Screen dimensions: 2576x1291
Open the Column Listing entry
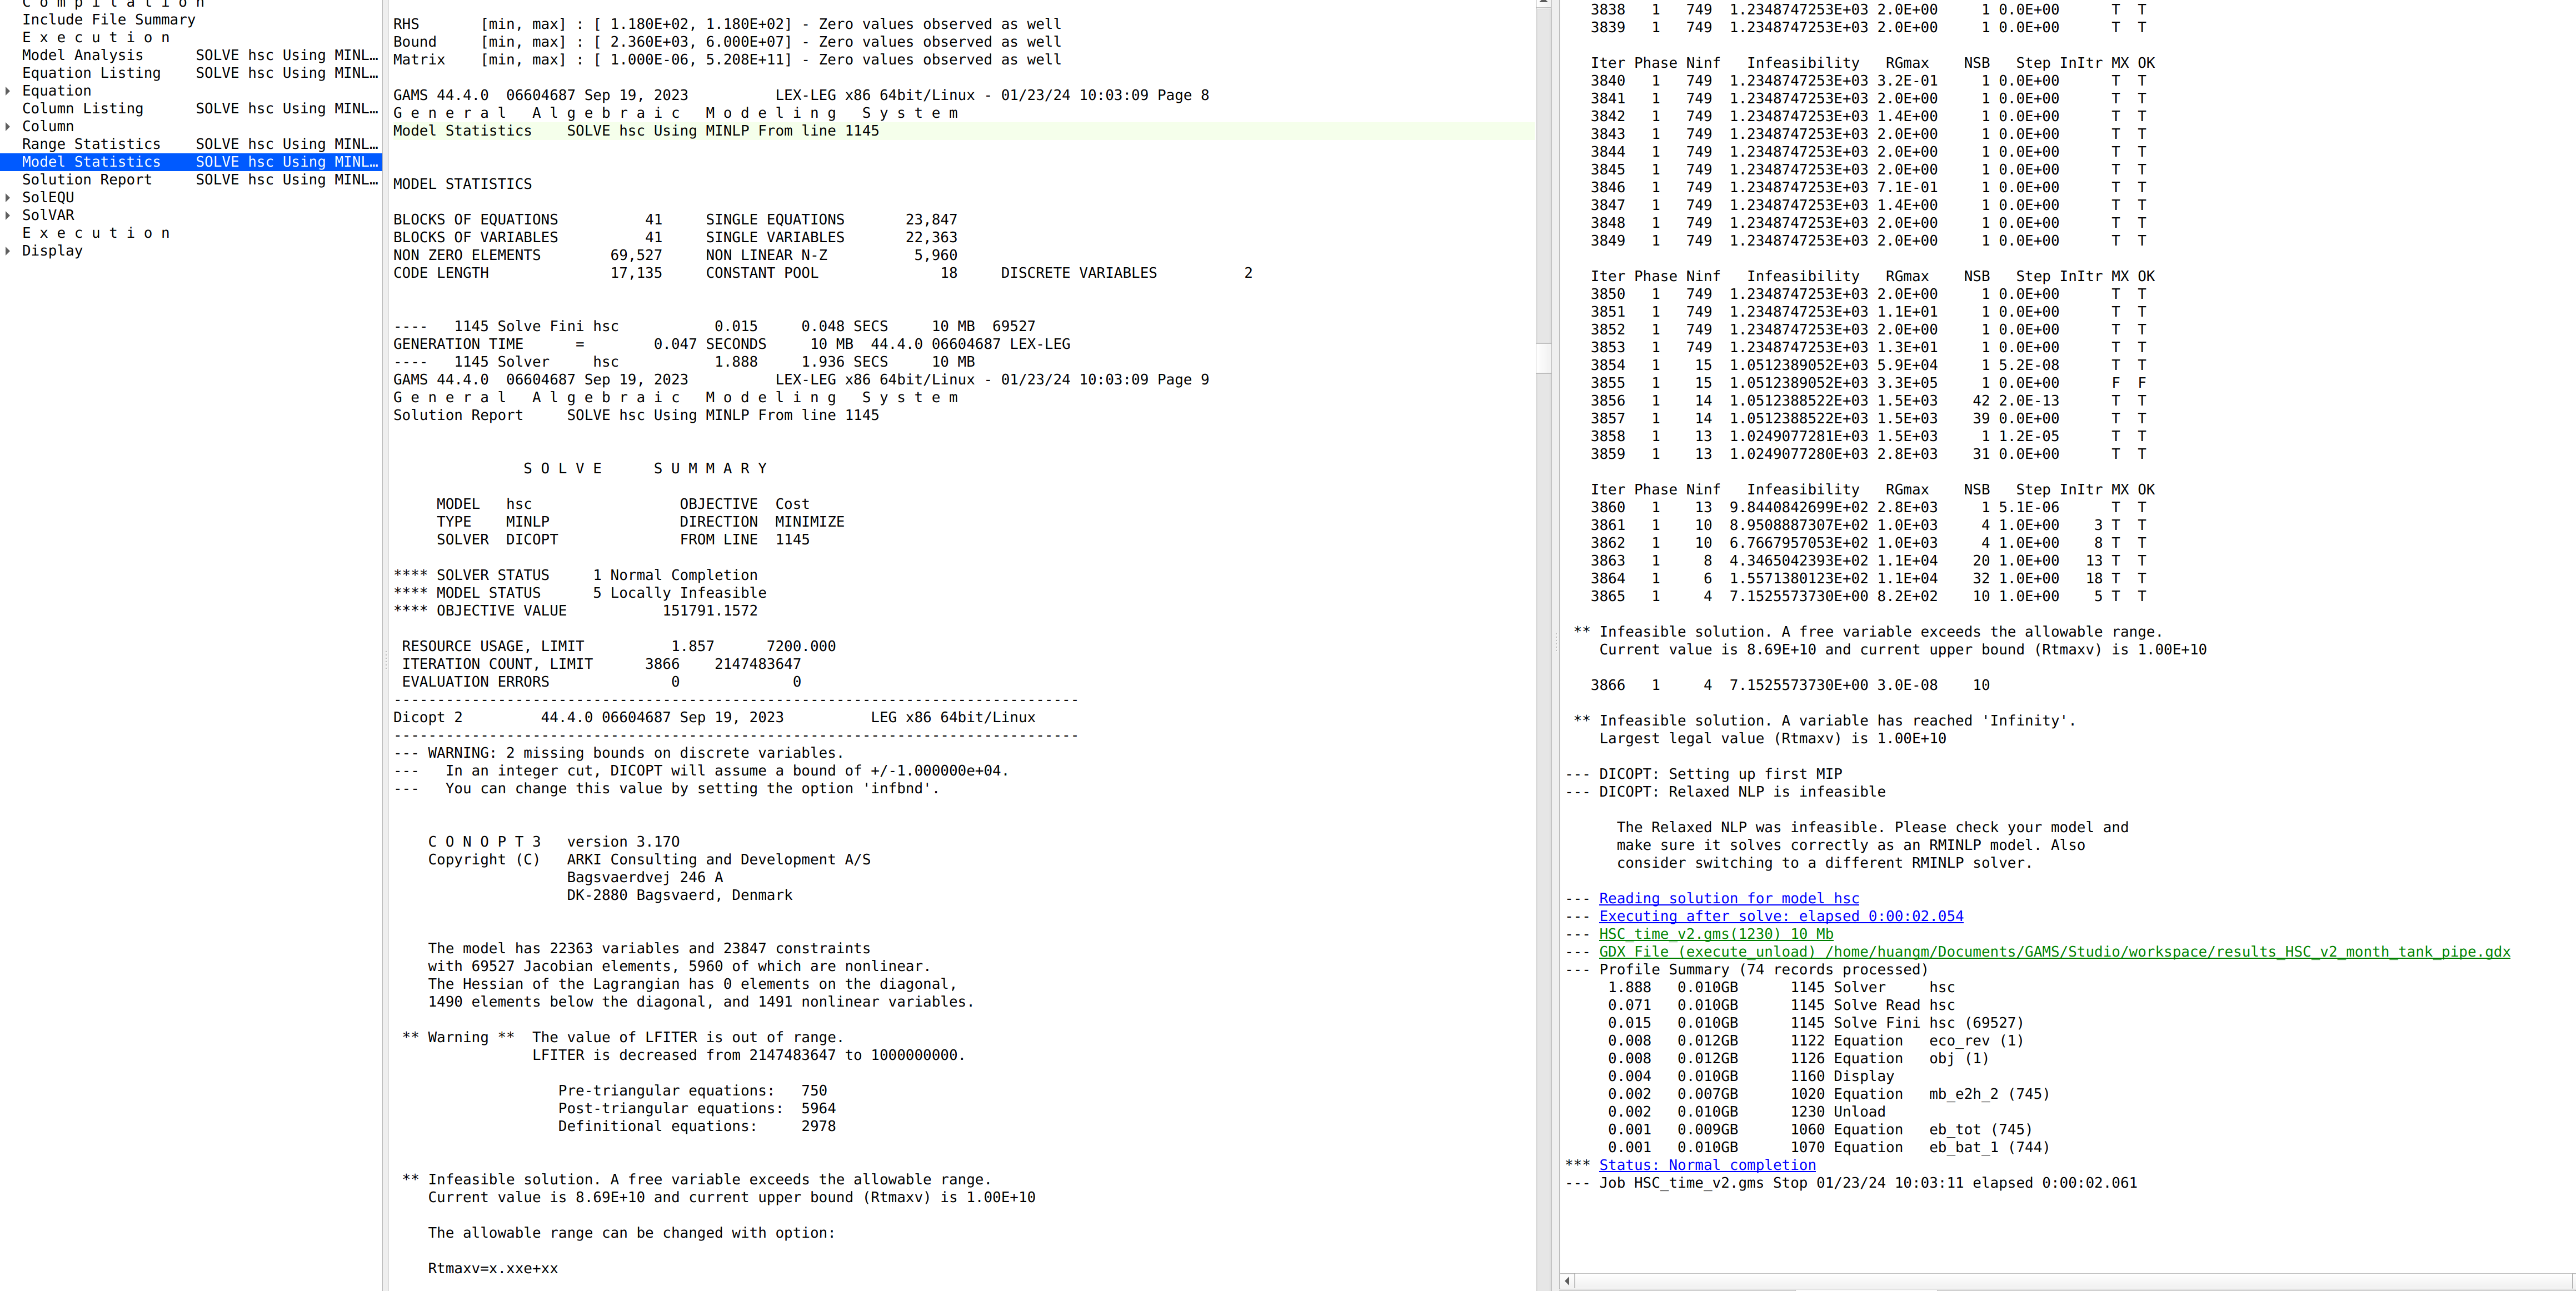(x=200, y=109)
